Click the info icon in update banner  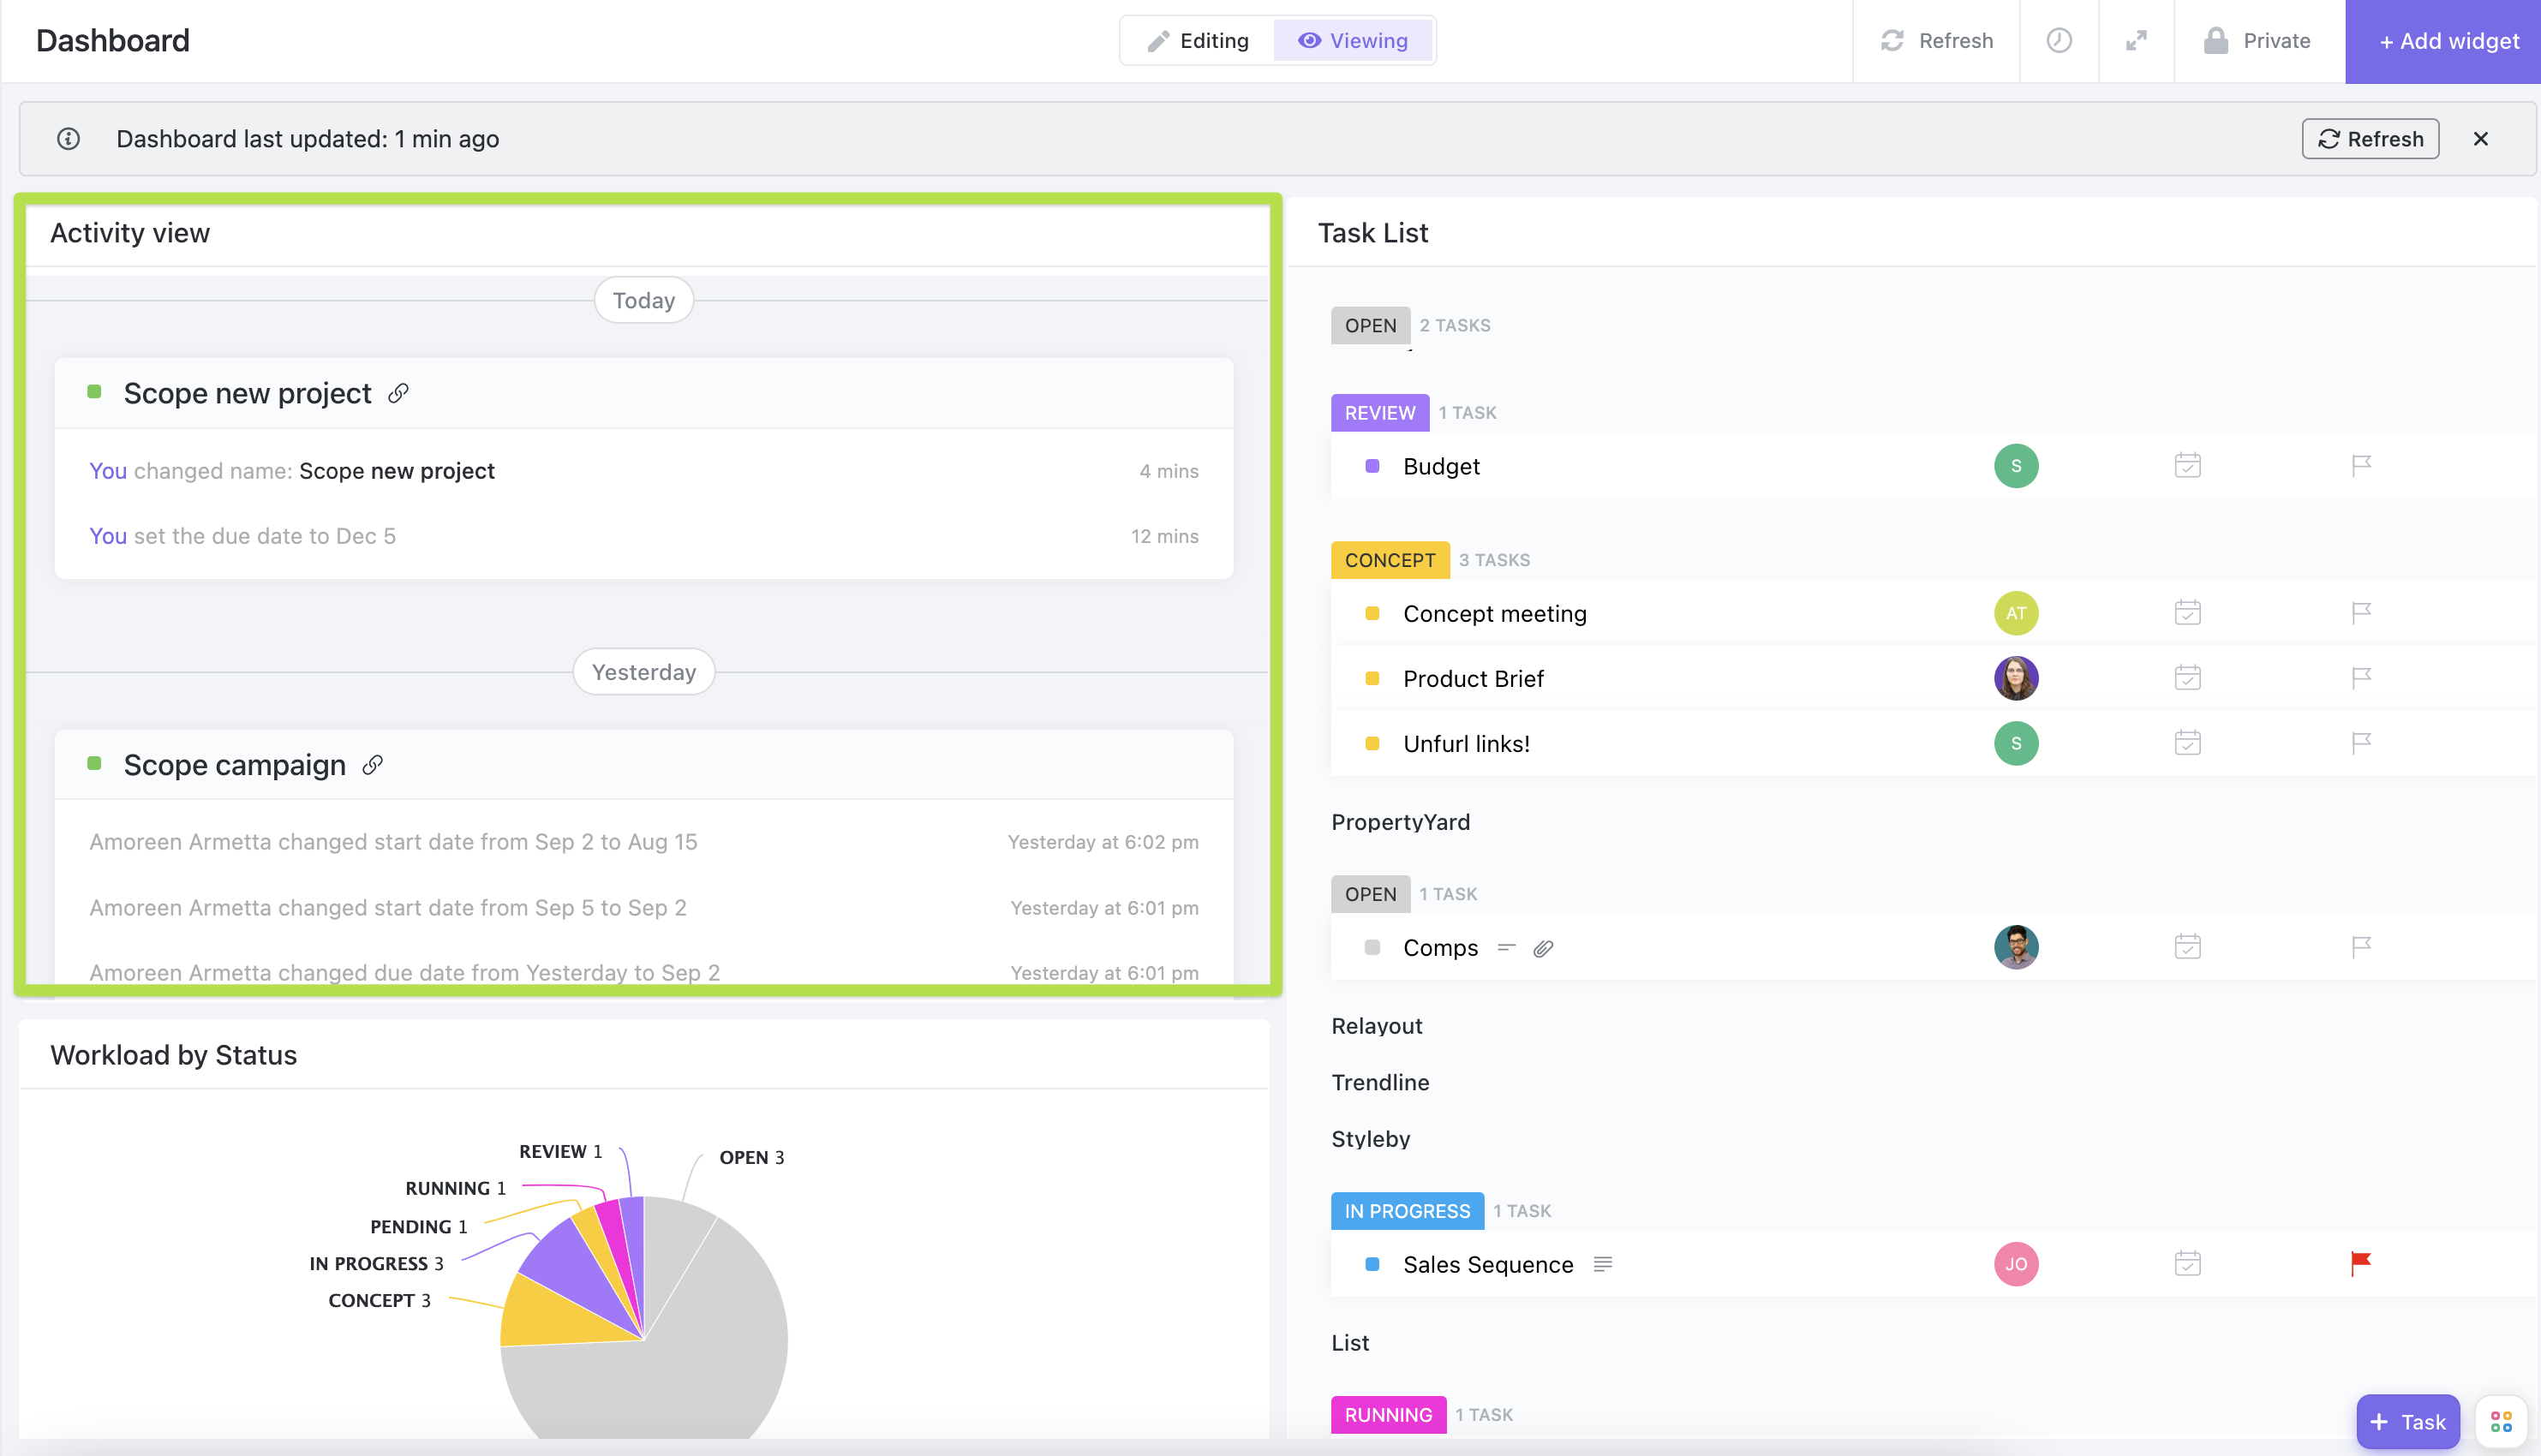68,139
